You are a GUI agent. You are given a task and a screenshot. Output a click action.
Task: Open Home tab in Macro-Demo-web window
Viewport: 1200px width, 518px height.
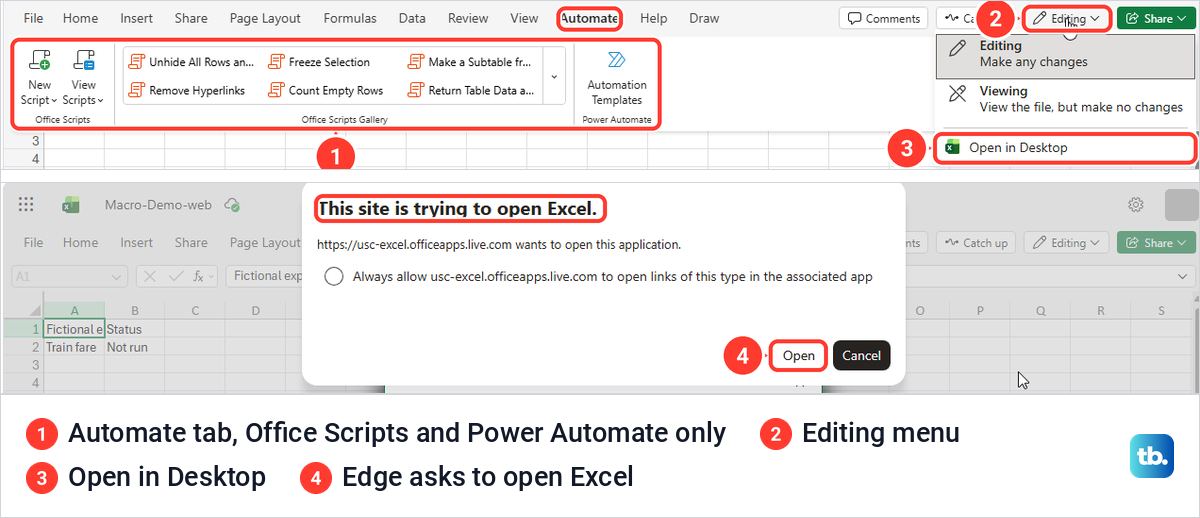pos(81,242)
